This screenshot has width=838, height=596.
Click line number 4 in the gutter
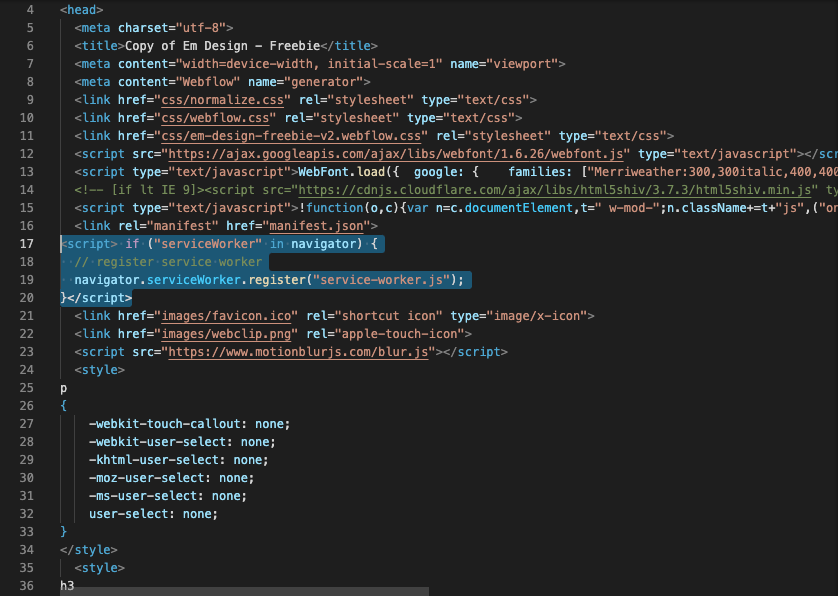click(30, 10)
